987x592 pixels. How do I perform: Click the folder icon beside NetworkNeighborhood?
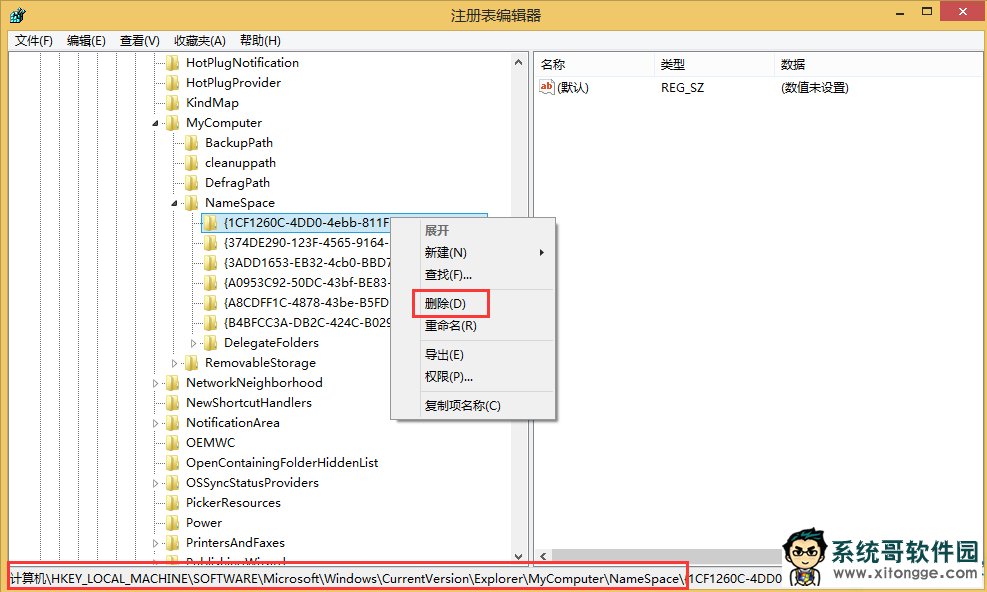click(172, 382)
